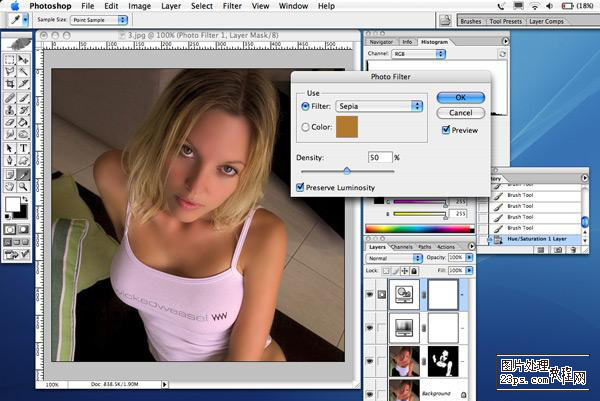Select the Notes tool
Viewport: 600px width, 401px height.
[x=10, y=174]
